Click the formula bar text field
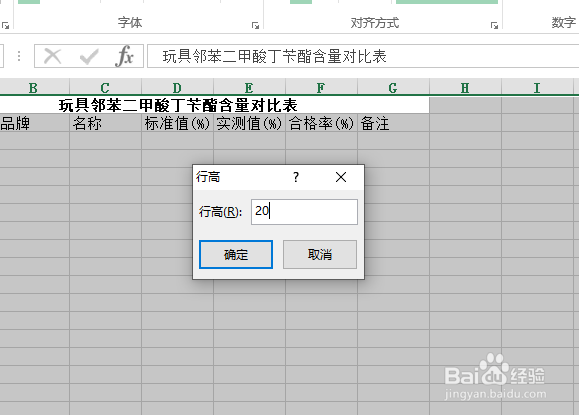Screen dimensions: 579x415 click(x=363, y=56)
